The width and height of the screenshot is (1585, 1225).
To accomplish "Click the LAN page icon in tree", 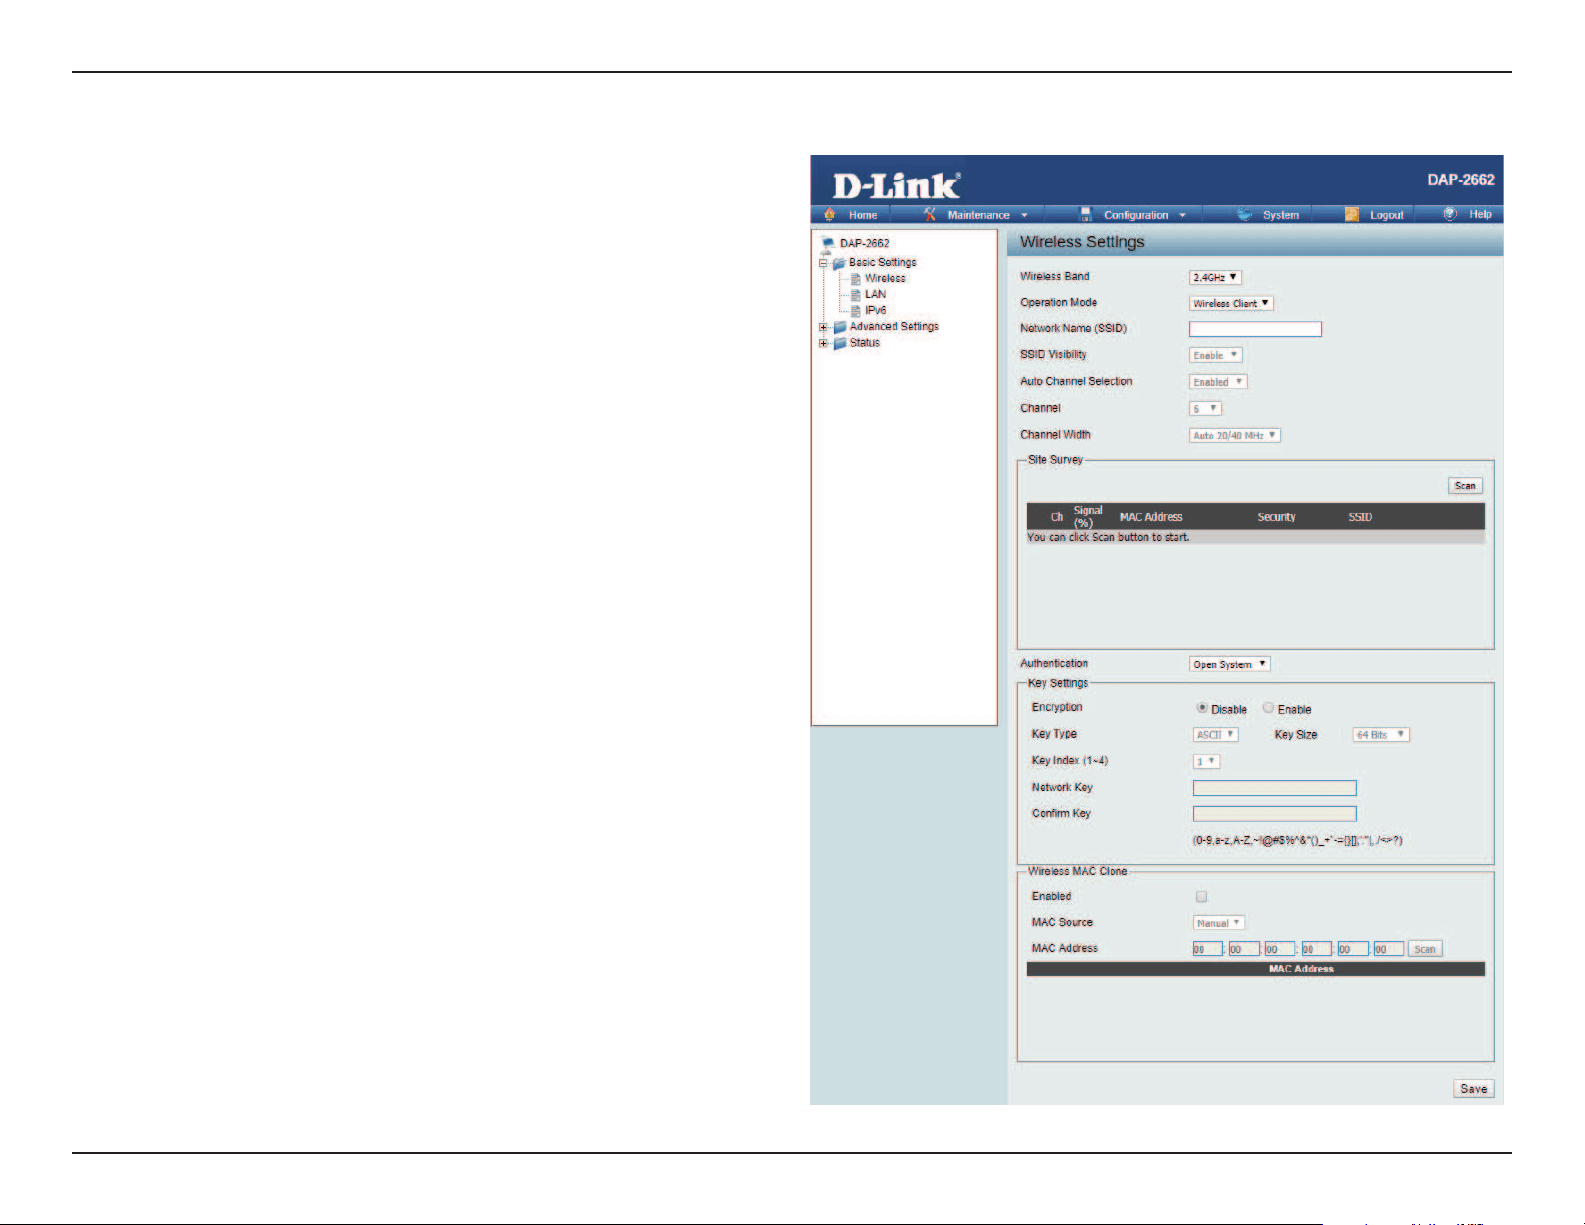I will [x=855, y=295].
